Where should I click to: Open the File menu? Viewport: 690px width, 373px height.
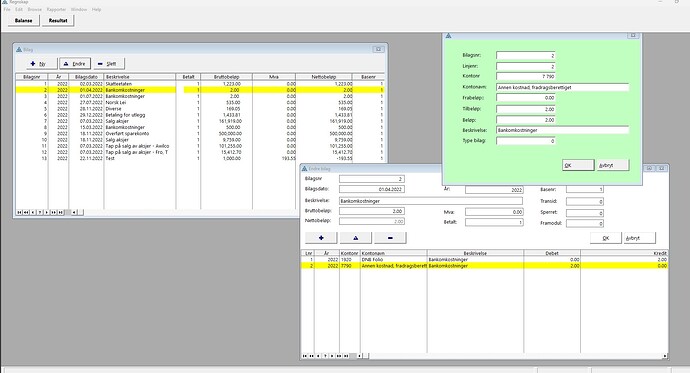click(7, 9)
